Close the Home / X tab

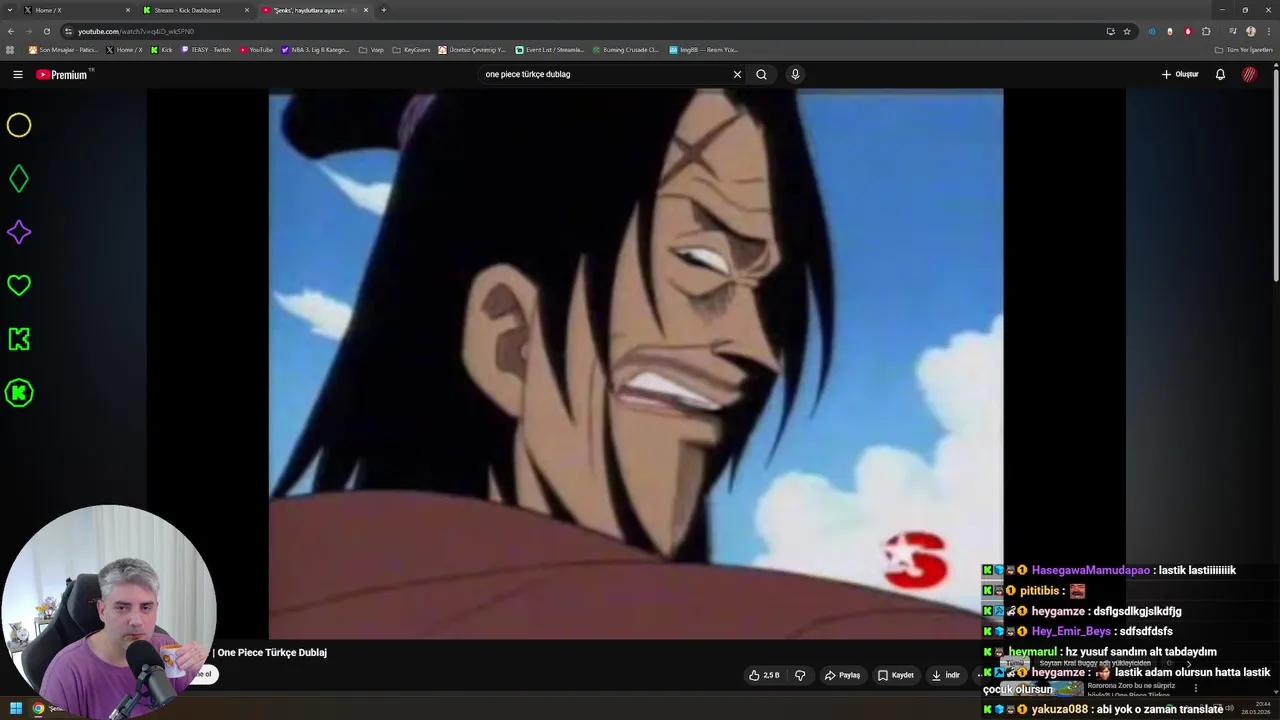coord(128,10)
